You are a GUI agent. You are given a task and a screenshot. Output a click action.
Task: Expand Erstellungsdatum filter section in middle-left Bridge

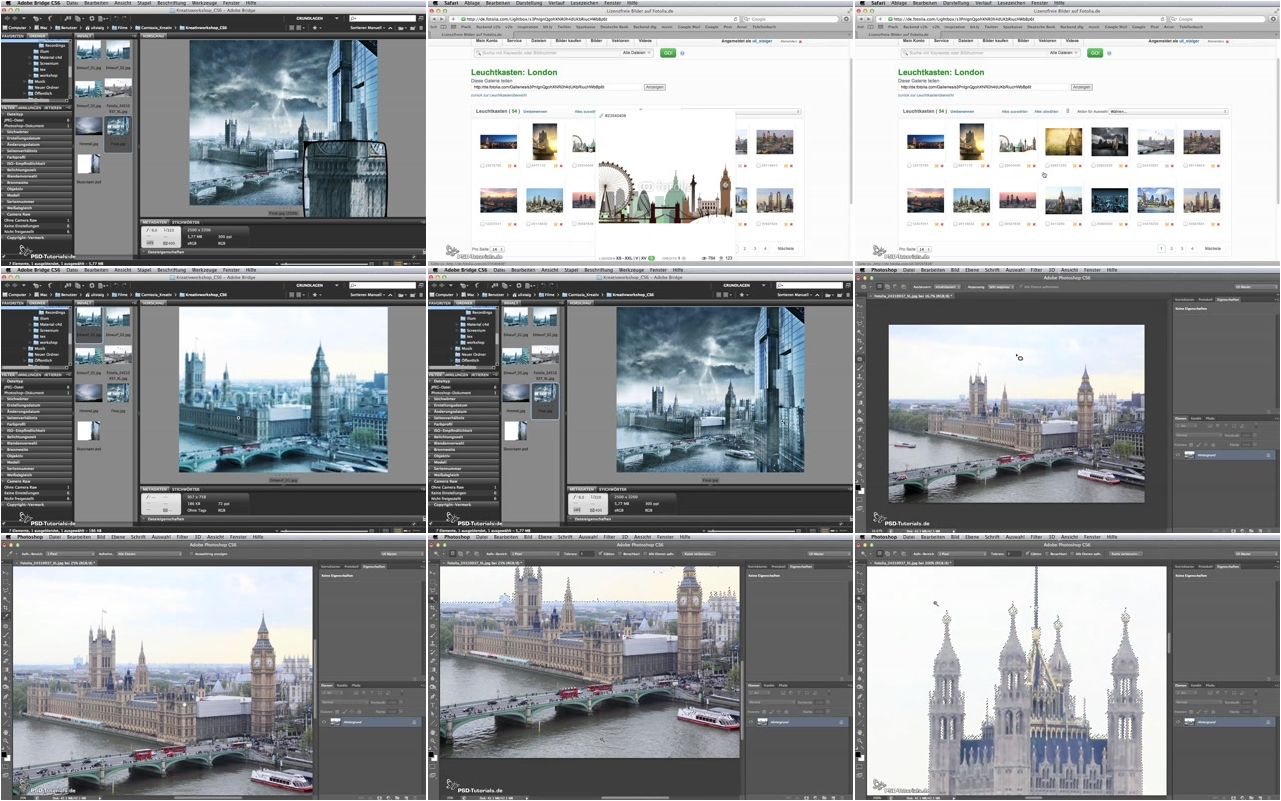pyautogui.click(x=36, y=405)
